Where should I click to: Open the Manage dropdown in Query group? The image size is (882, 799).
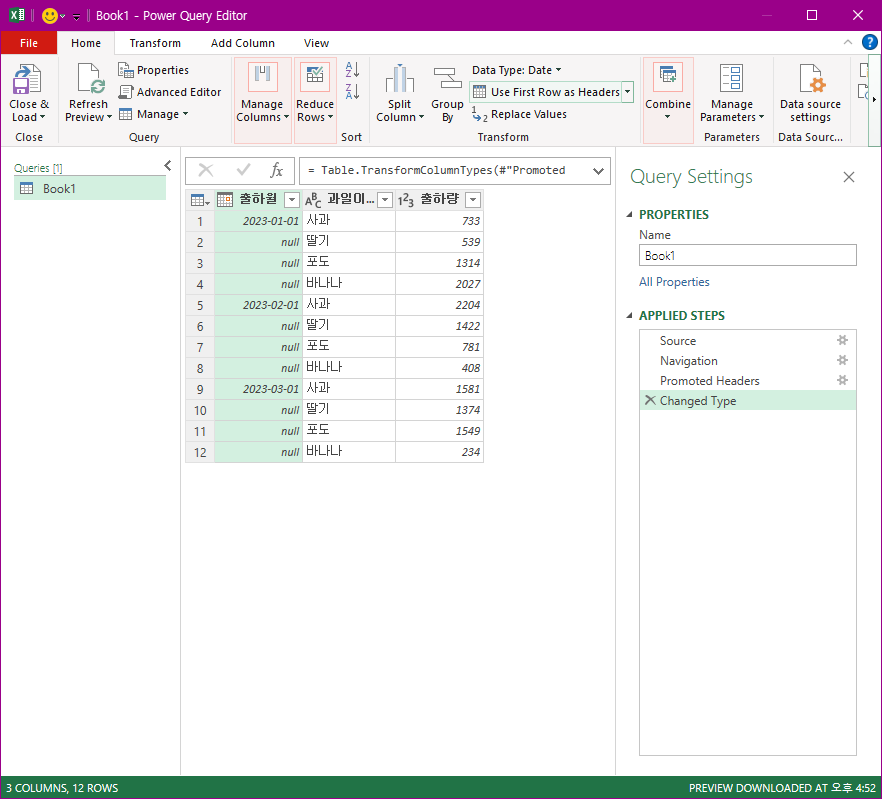[x=154, y=114]
